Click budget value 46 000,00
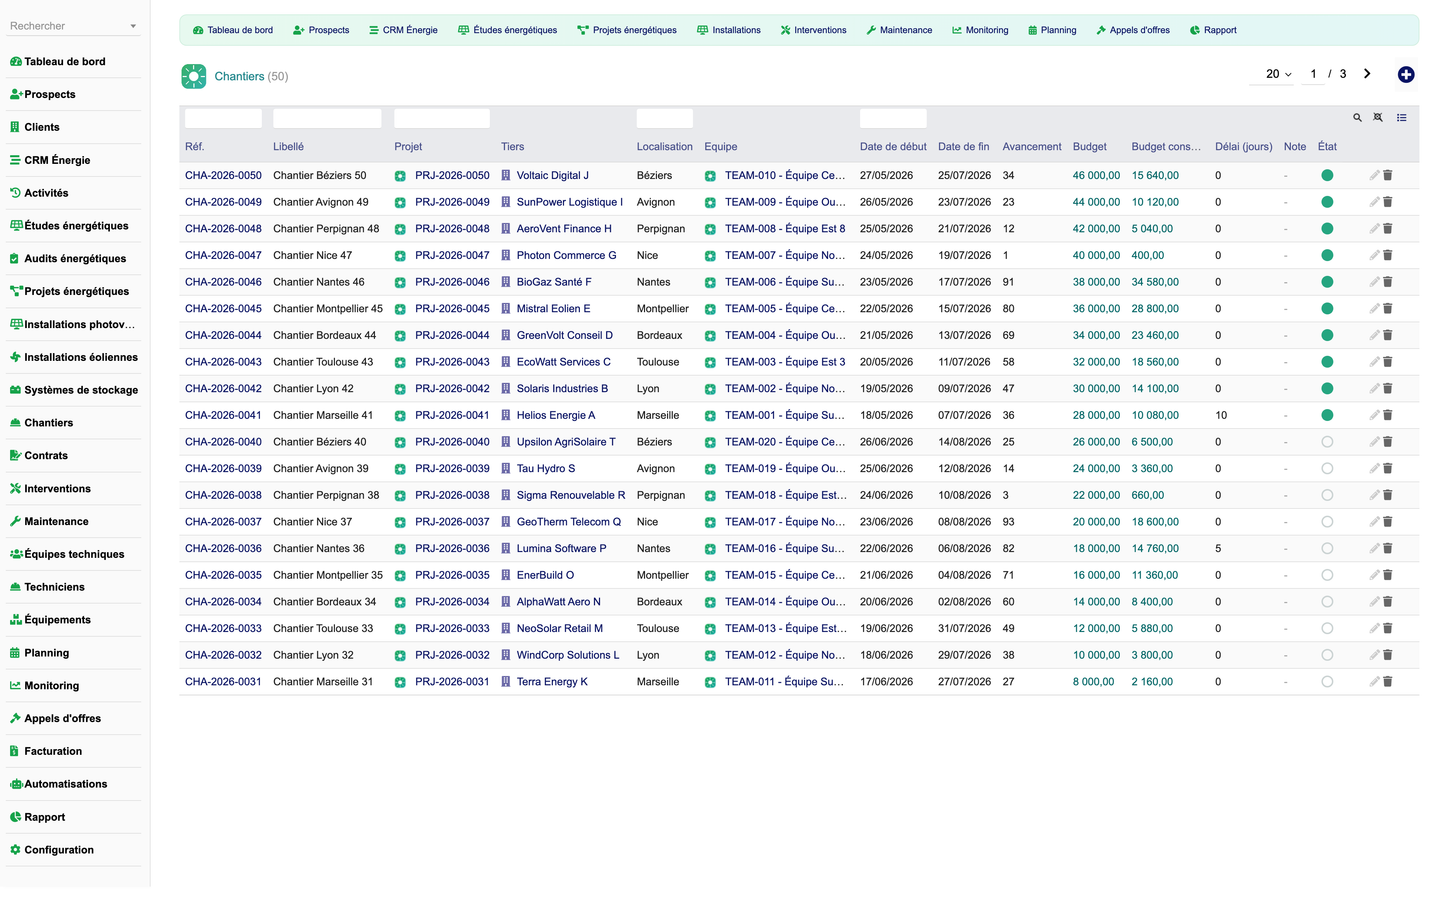The image size is (1445, 901). click(x=1096, y=175)
